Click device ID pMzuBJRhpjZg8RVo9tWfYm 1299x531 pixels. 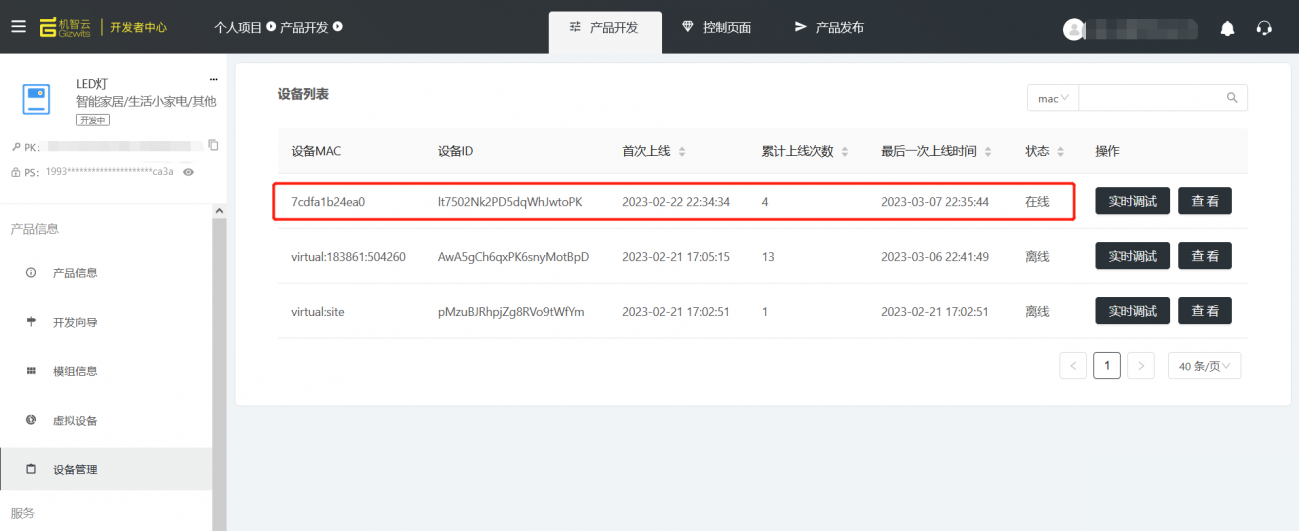511,311
